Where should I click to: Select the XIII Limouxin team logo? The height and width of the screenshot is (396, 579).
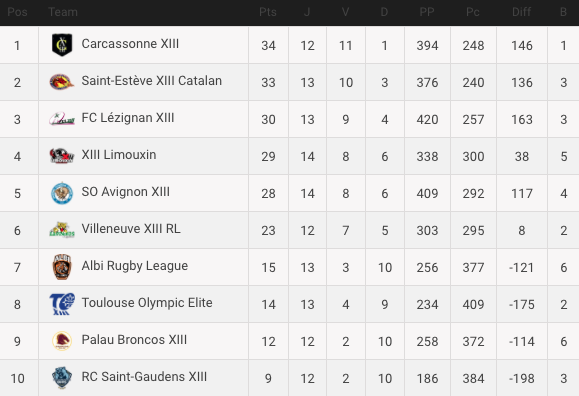click(x=62, y=156)
